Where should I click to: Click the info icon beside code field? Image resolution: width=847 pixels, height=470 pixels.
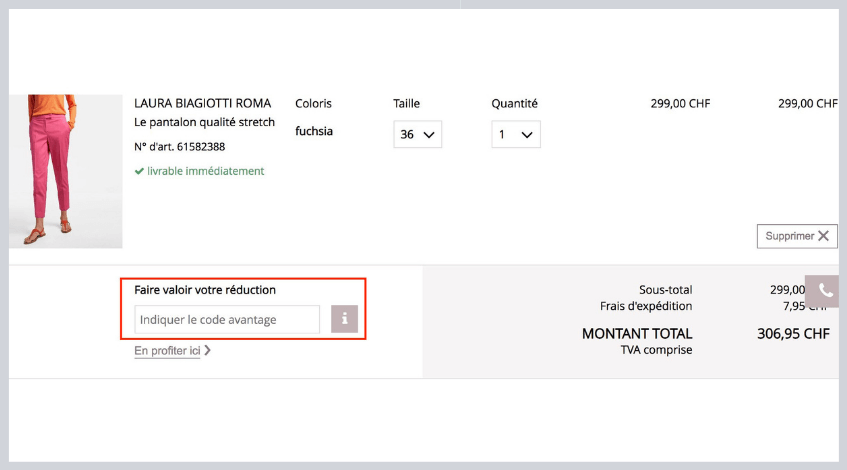coord(344,319)
